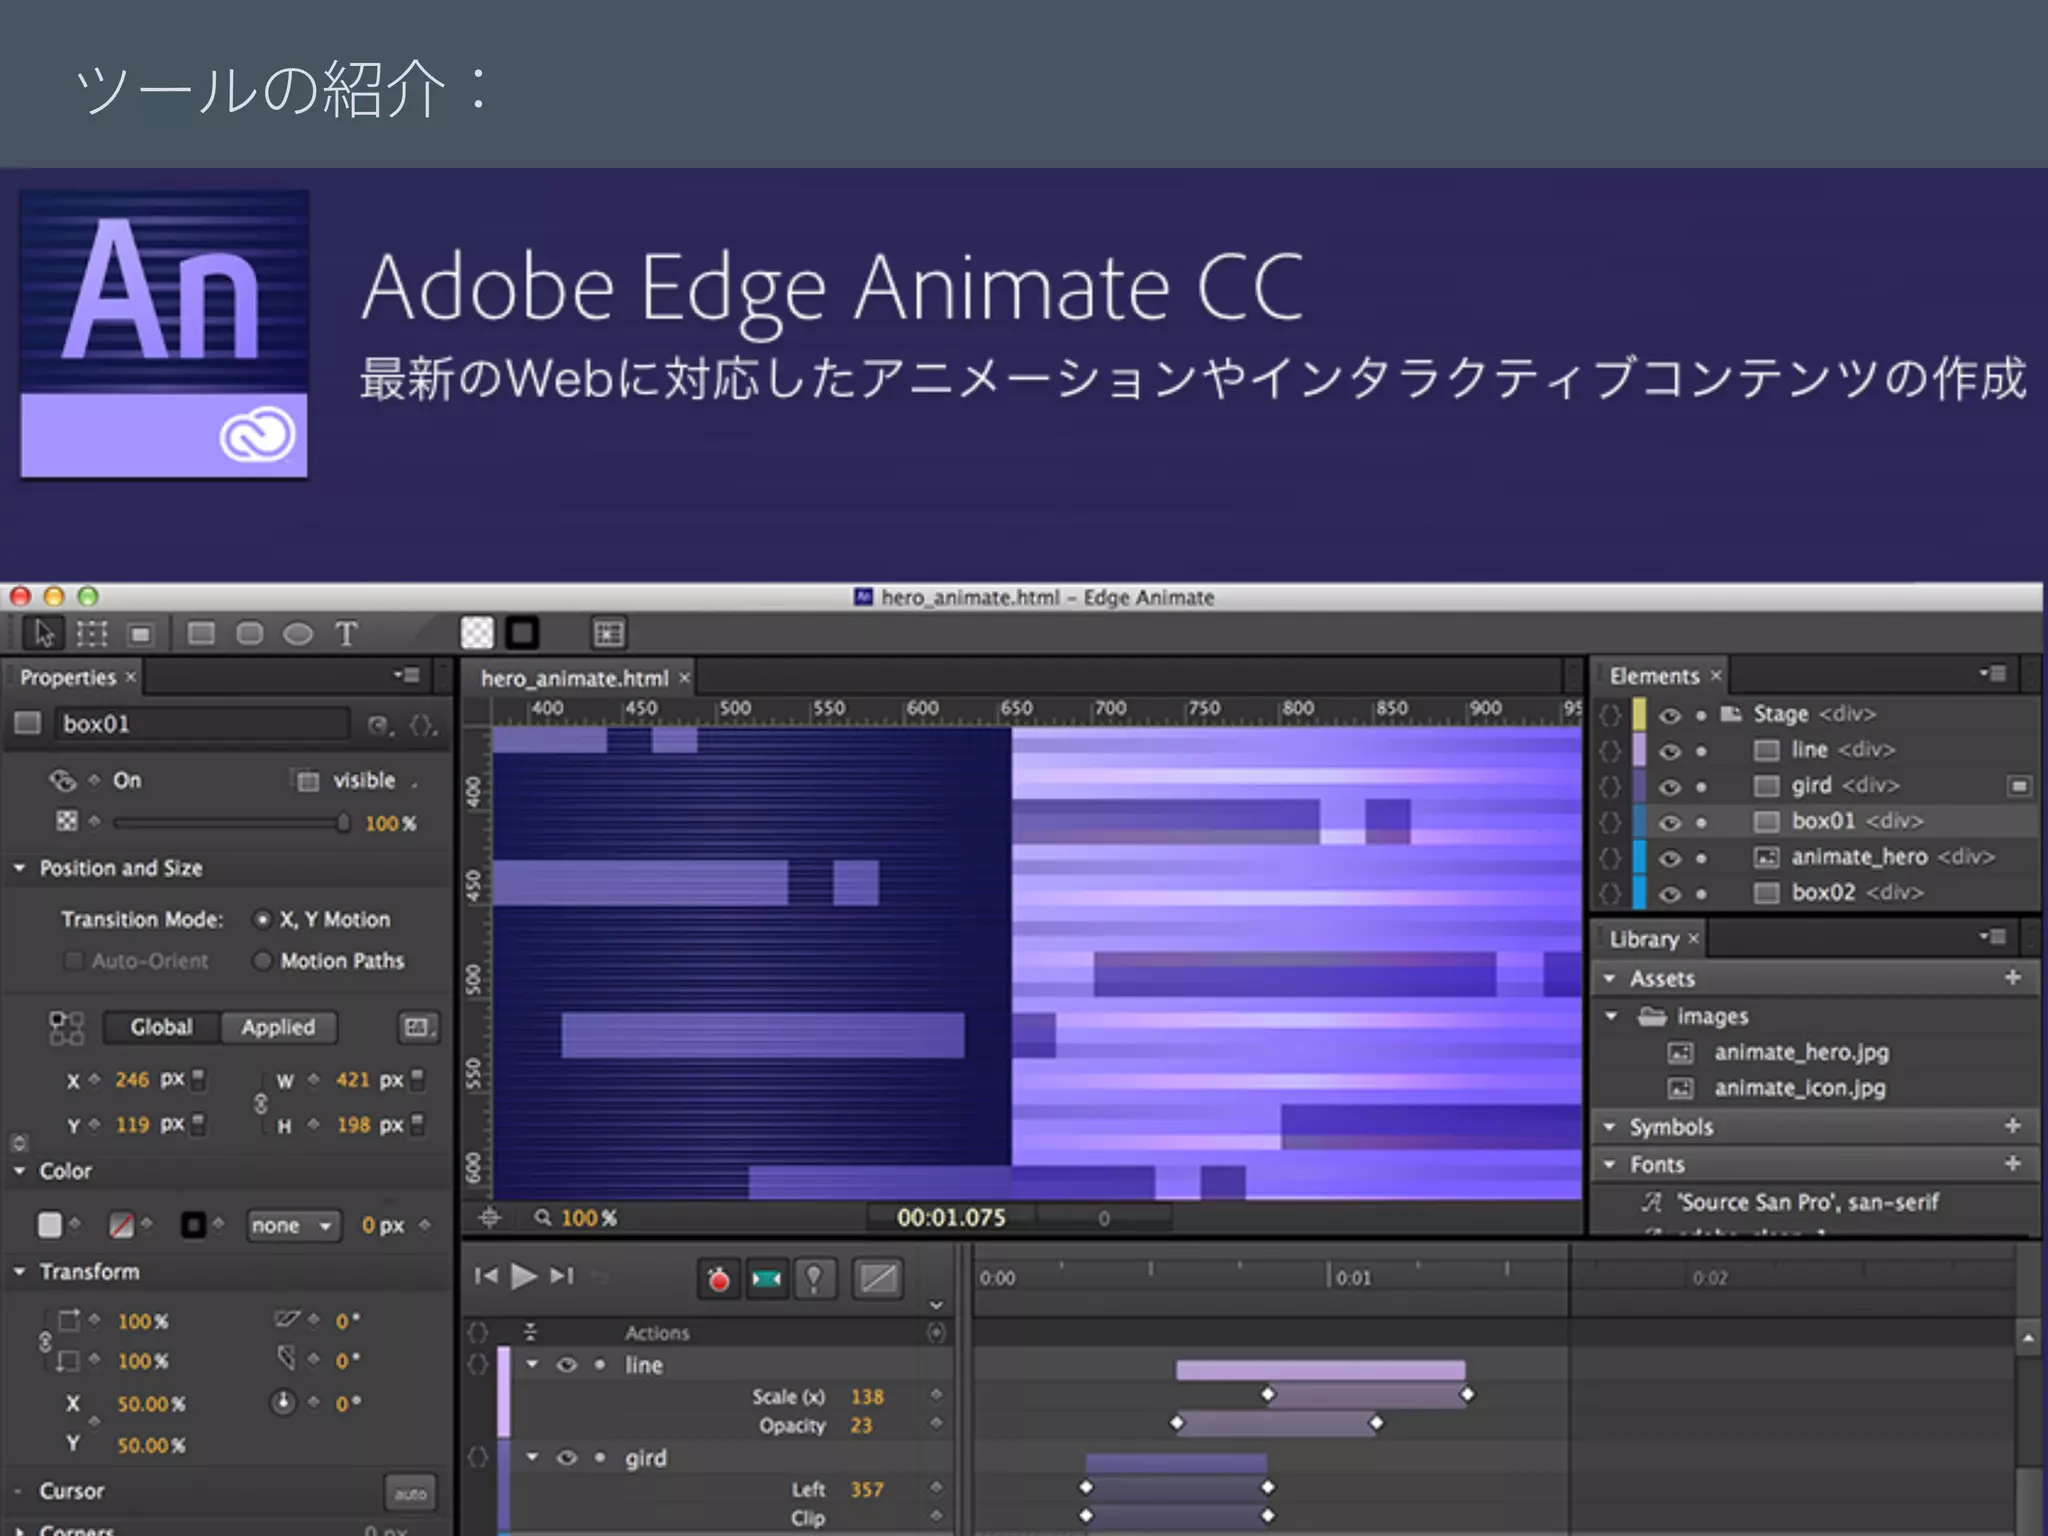This screenshot has width=2048, height=1536.
Task: Click the black border color chip in toolbar
Action: coord(522,633)
